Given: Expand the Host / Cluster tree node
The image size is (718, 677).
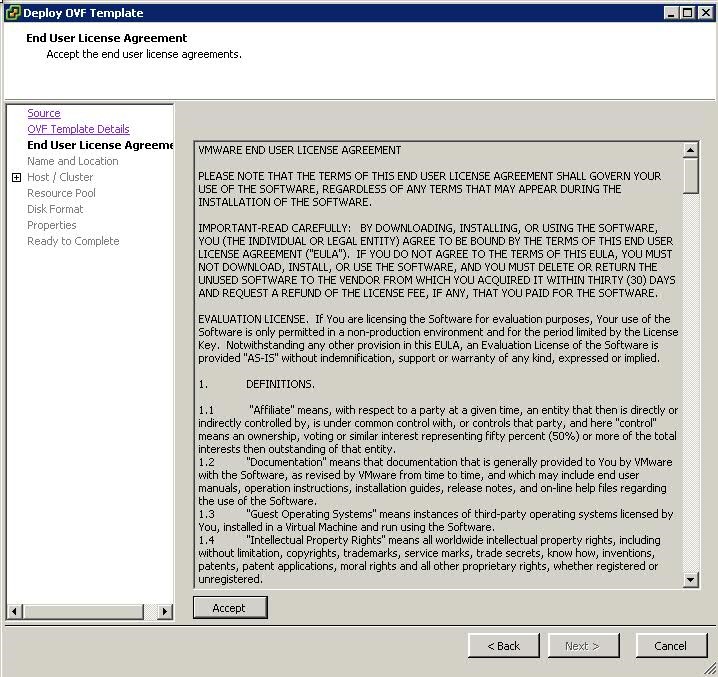Looking at the screenshot, I should [x=16, y=177].
